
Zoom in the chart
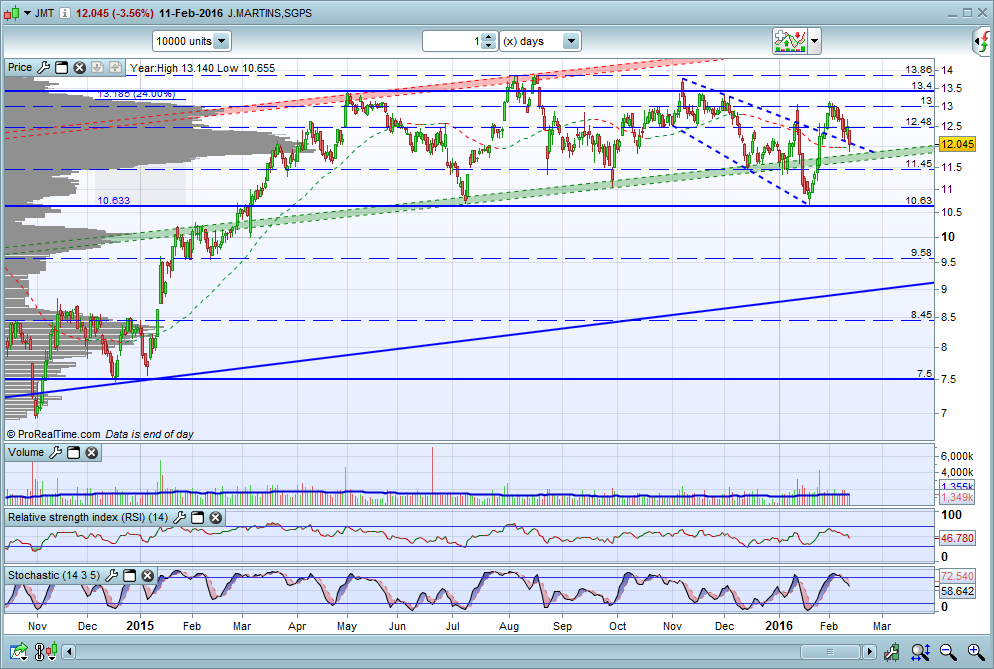(976, 651)
